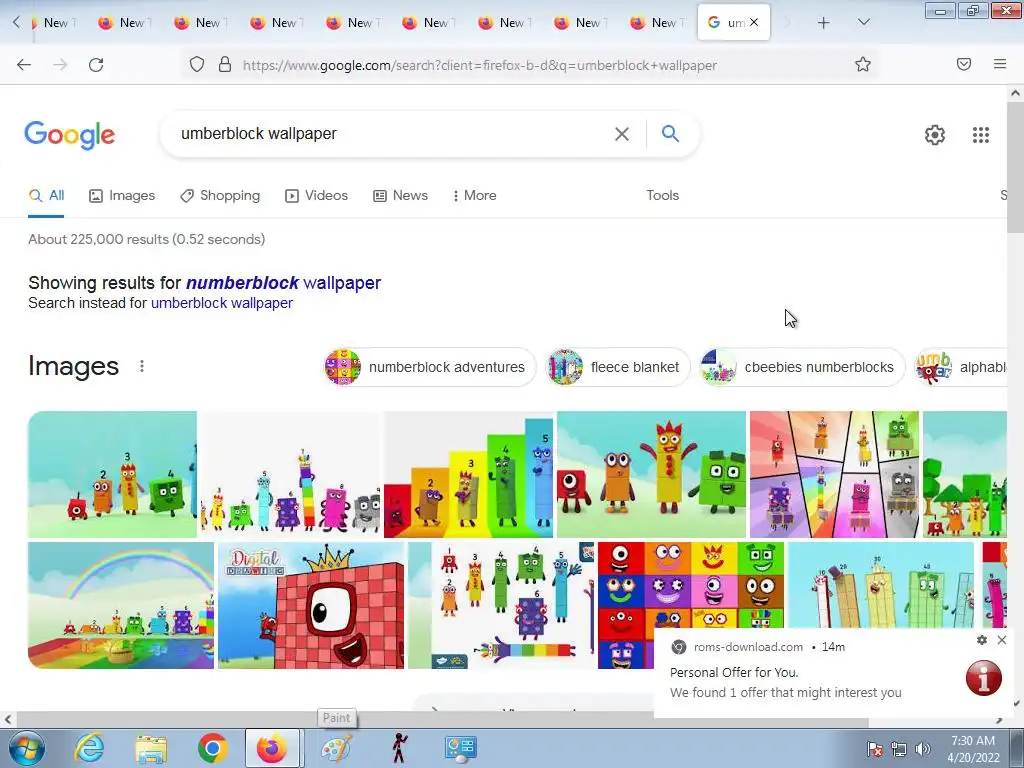Click the horizontal scrollbar left arrow

tap(7, 720)
